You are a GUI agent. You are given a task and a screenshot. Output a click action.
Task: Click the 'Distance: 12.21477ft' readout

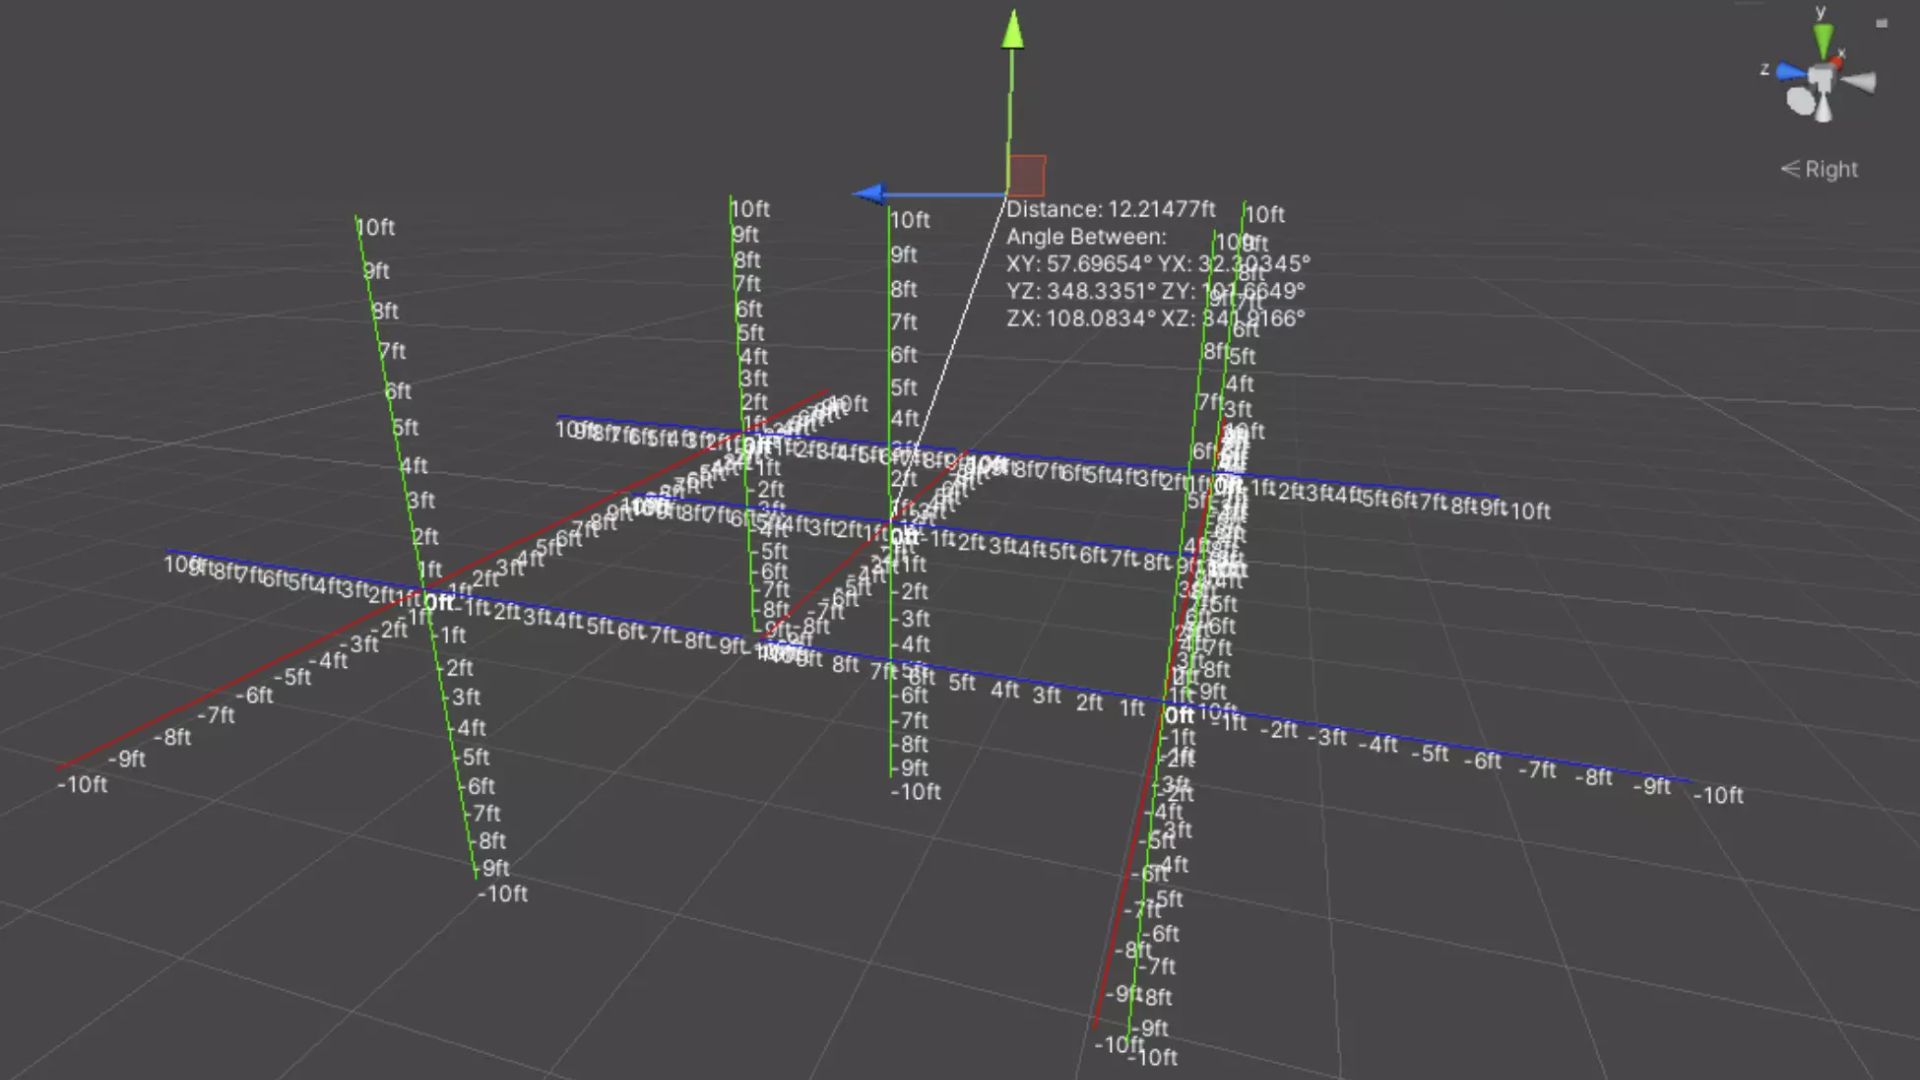1110,210
